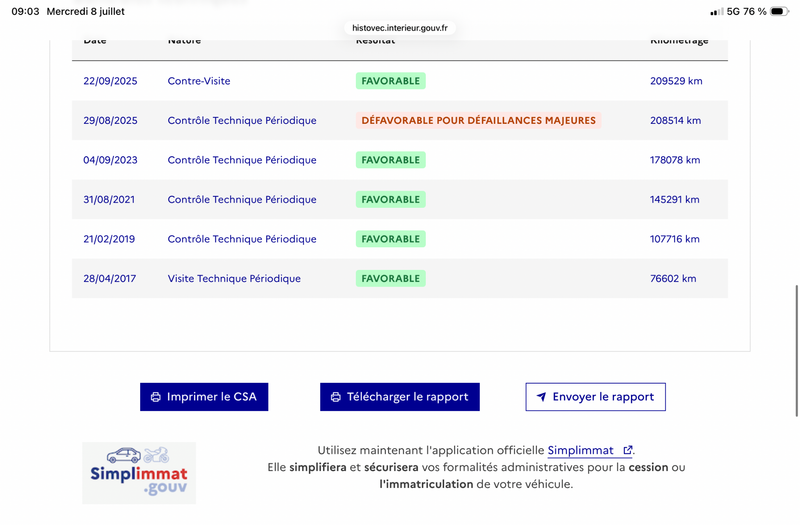Click the printer icon in Télécharger le rapport
Image resolution: width=800 pixels, height=525 pixels.
[336, 397]
